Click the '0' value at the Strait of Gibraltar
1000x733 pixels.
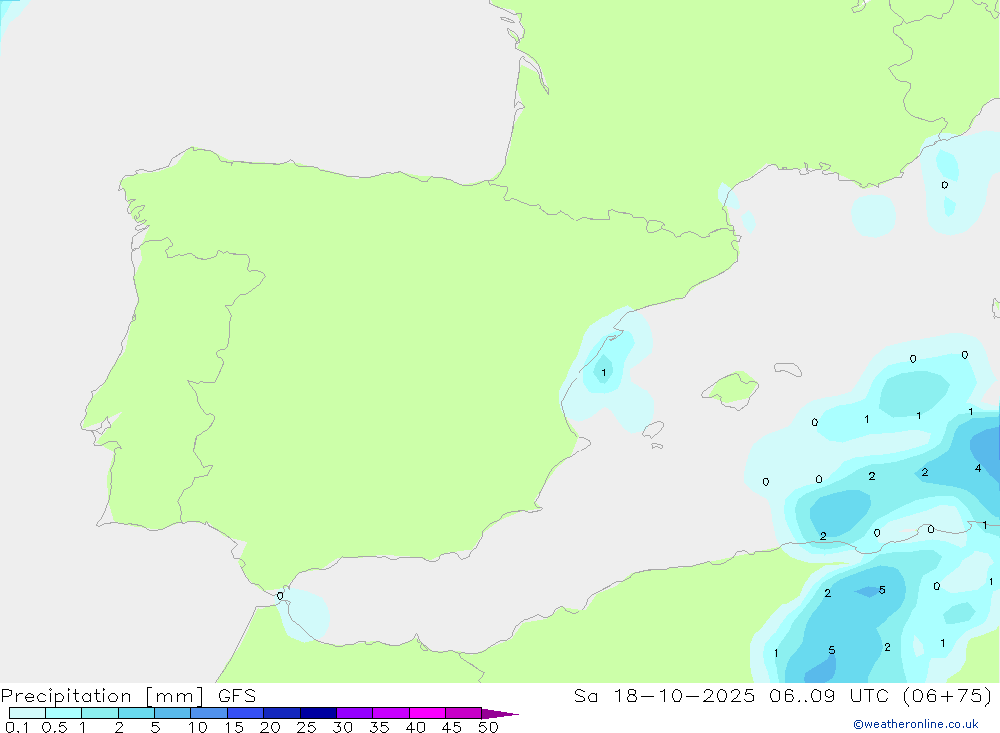pos(280,596)
